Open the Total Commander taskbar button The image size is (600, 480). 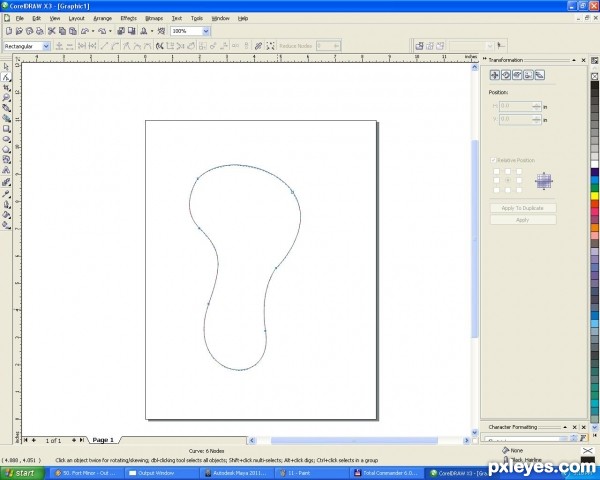click(387, 473)
